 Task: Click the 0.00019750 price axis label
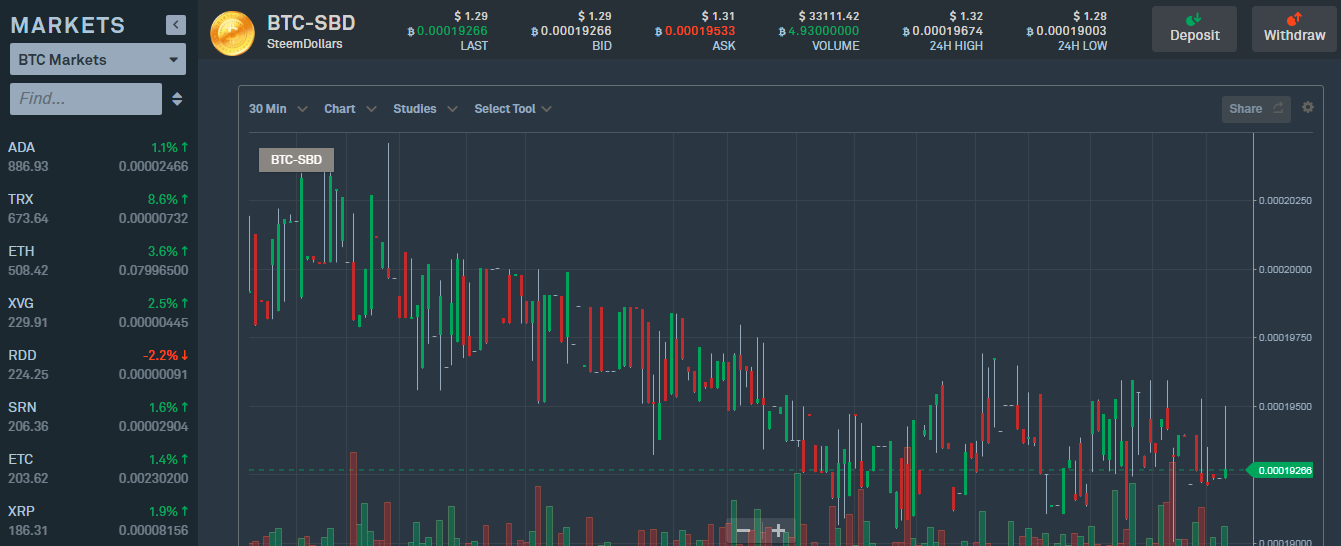1285,338
